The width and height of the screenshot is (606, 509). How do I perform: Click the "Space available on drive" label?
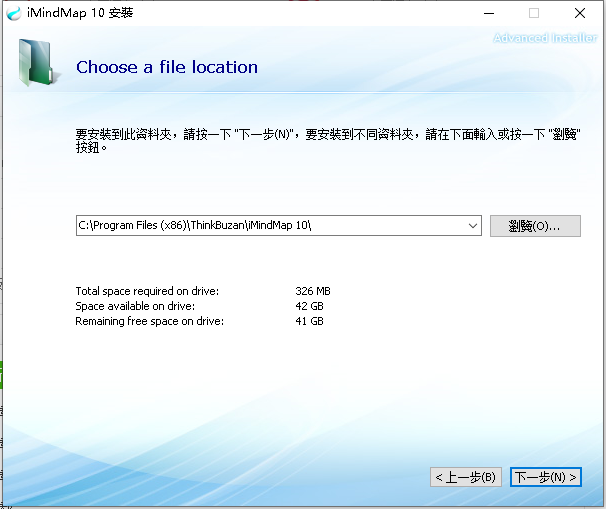[135, 306]
